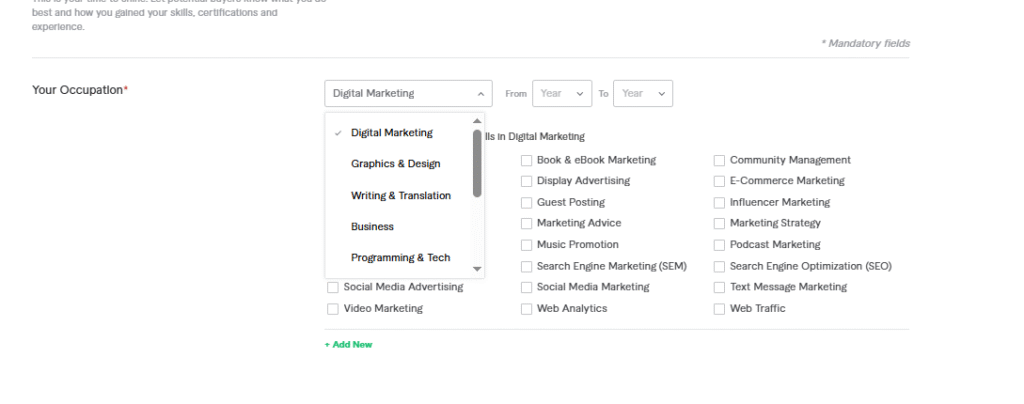The width and height of the screenshot is (1024, 404).
Task: Check Social Media Advertising option
Action: click(333, 288)
